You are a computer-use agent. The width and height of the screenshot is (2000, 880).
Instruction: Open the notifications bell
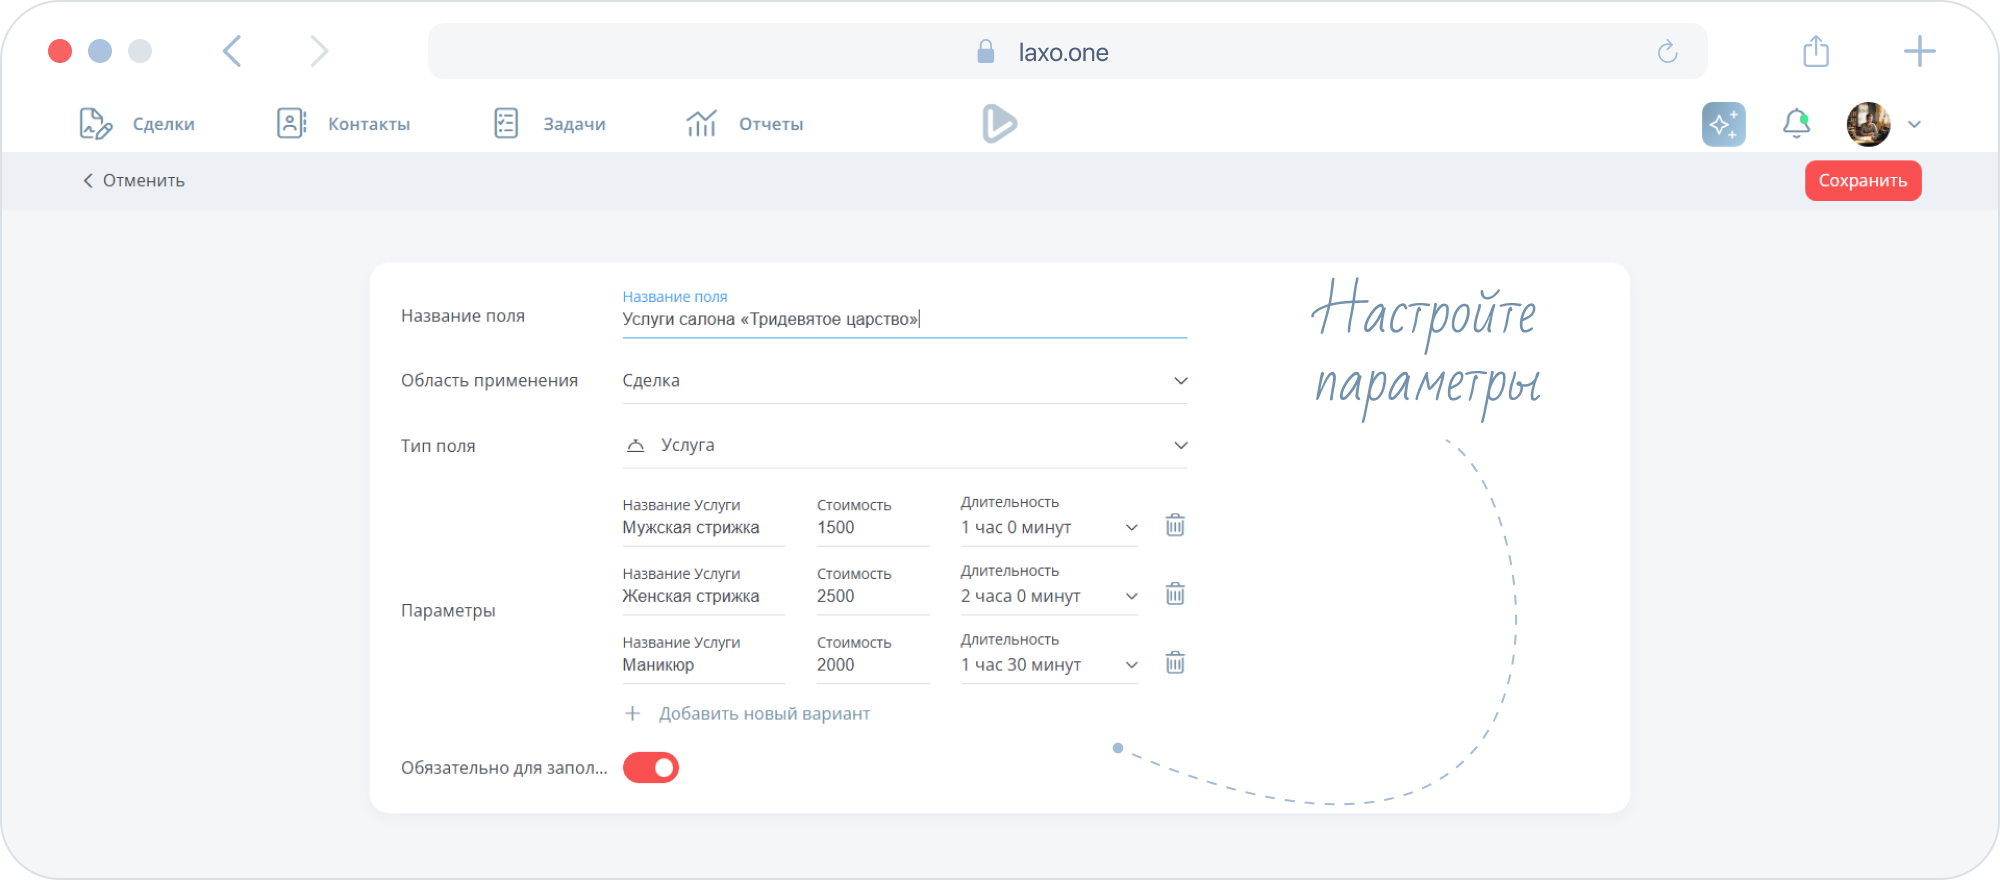coord(1796,124)
